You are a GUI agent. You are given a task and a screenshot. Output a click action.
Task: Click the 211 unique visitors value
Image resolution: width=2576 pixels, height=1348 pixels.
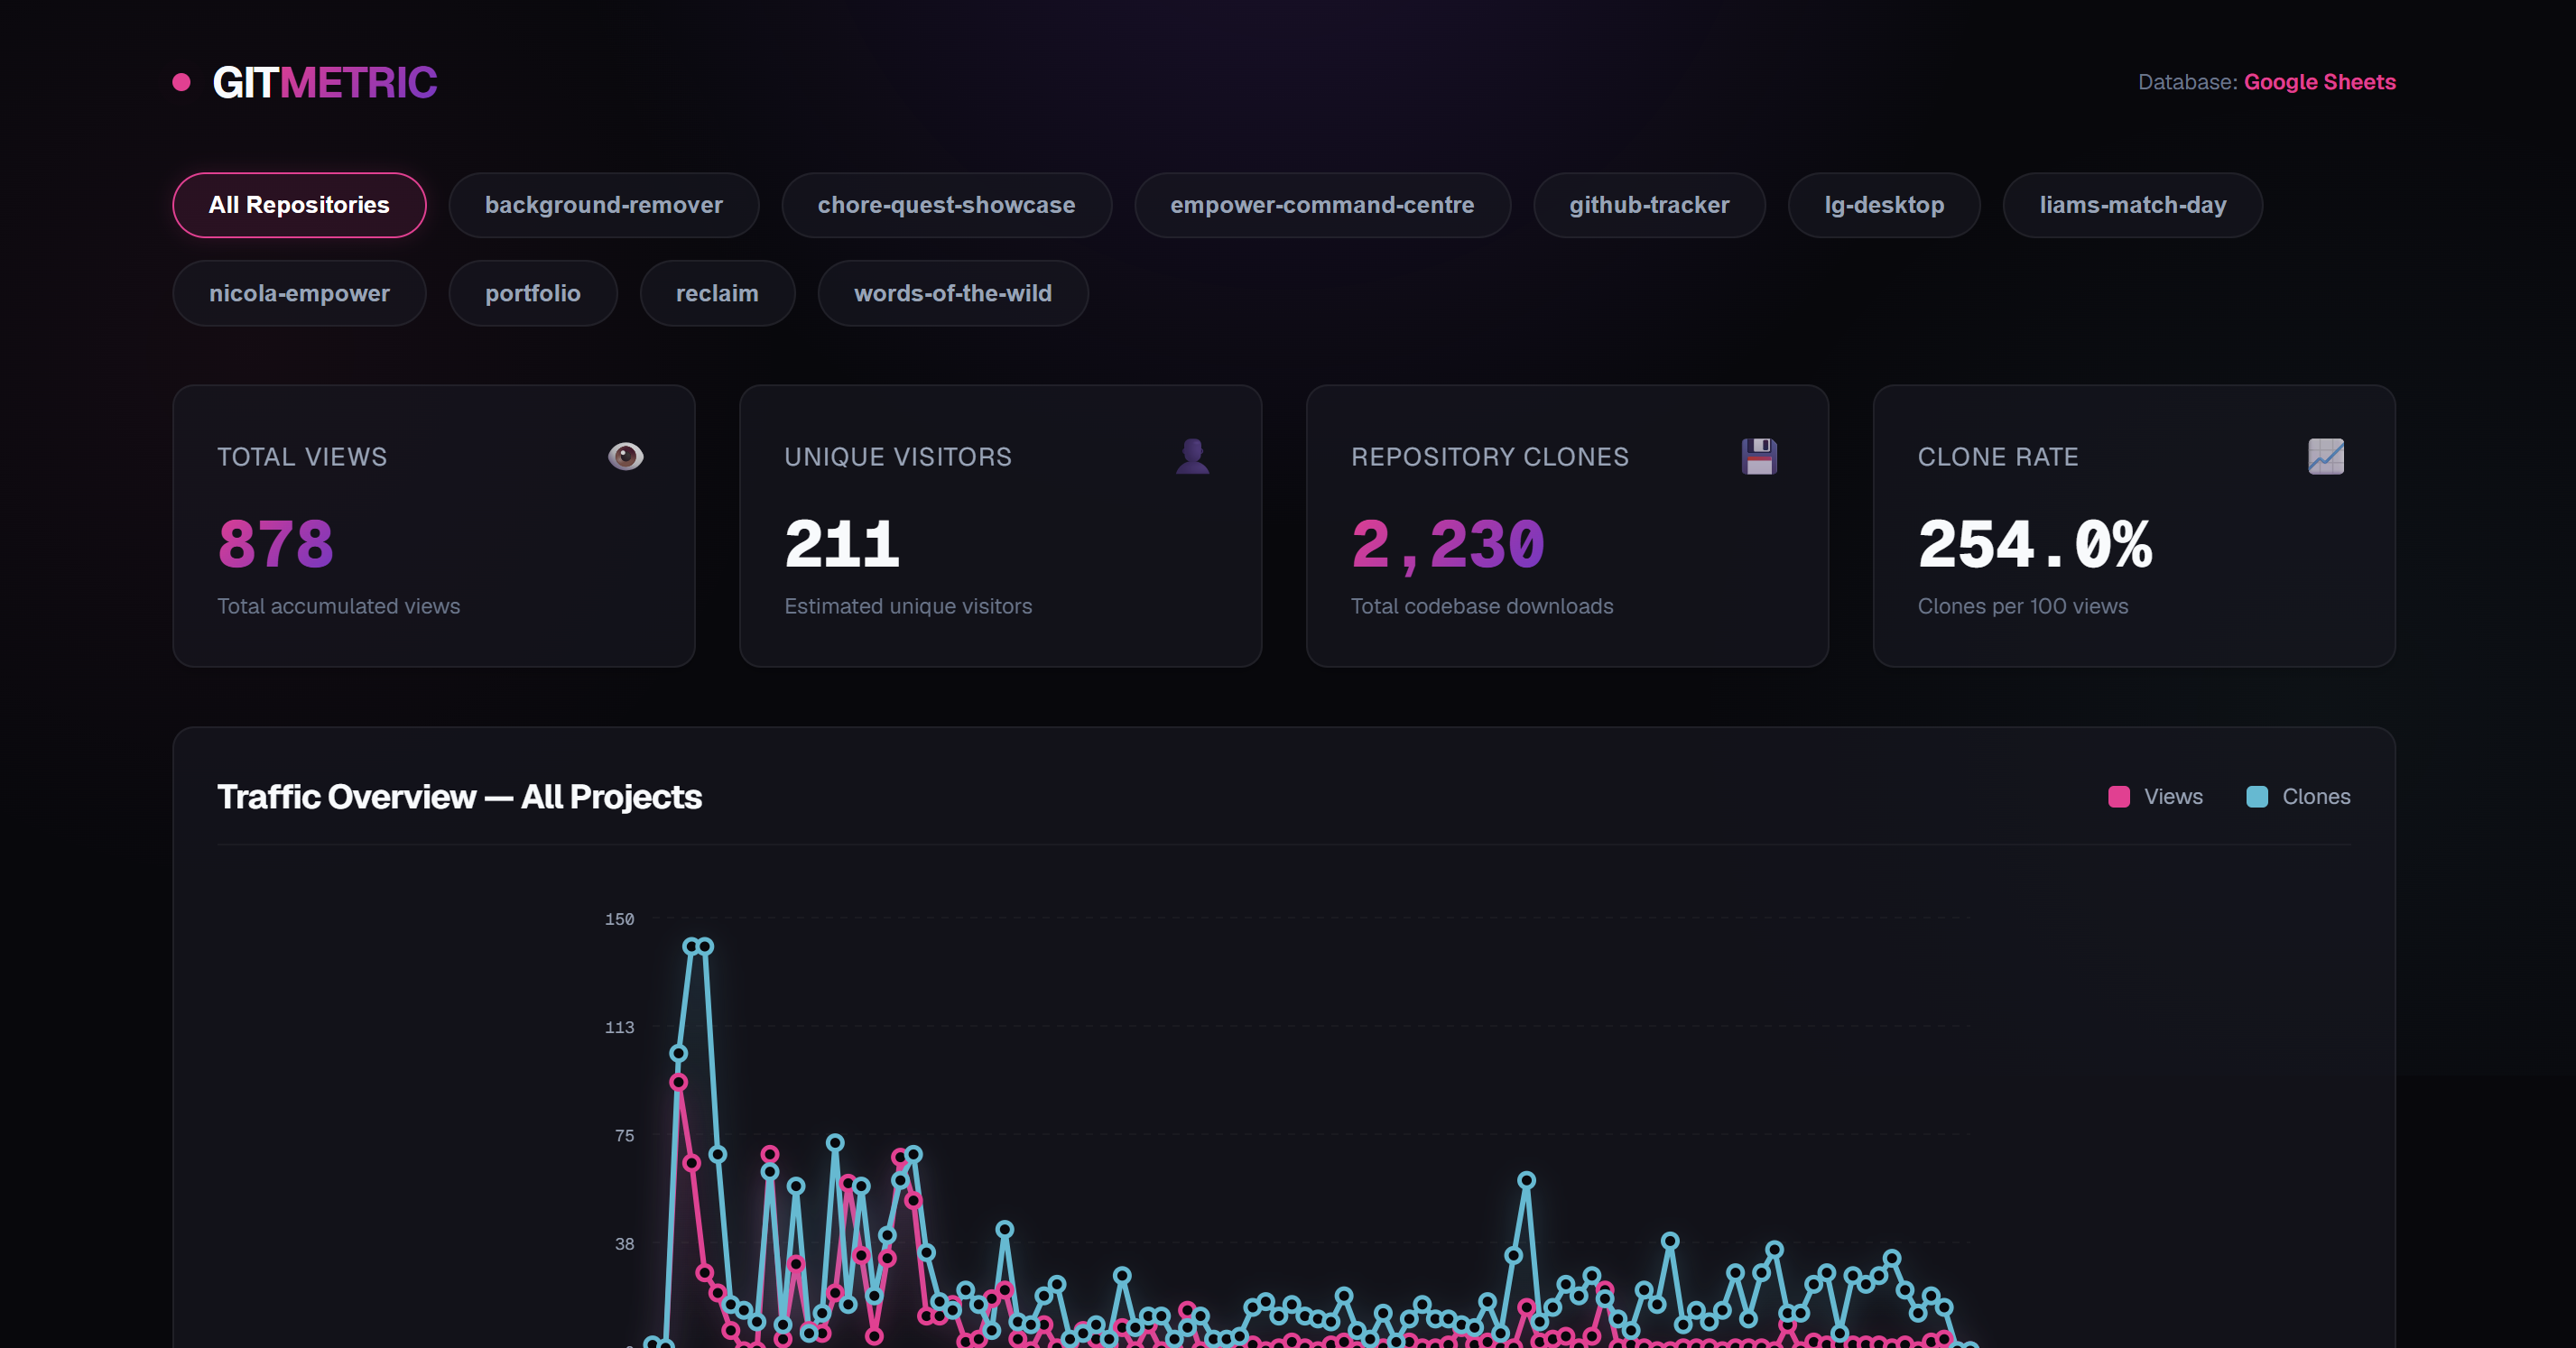(842, 544)
